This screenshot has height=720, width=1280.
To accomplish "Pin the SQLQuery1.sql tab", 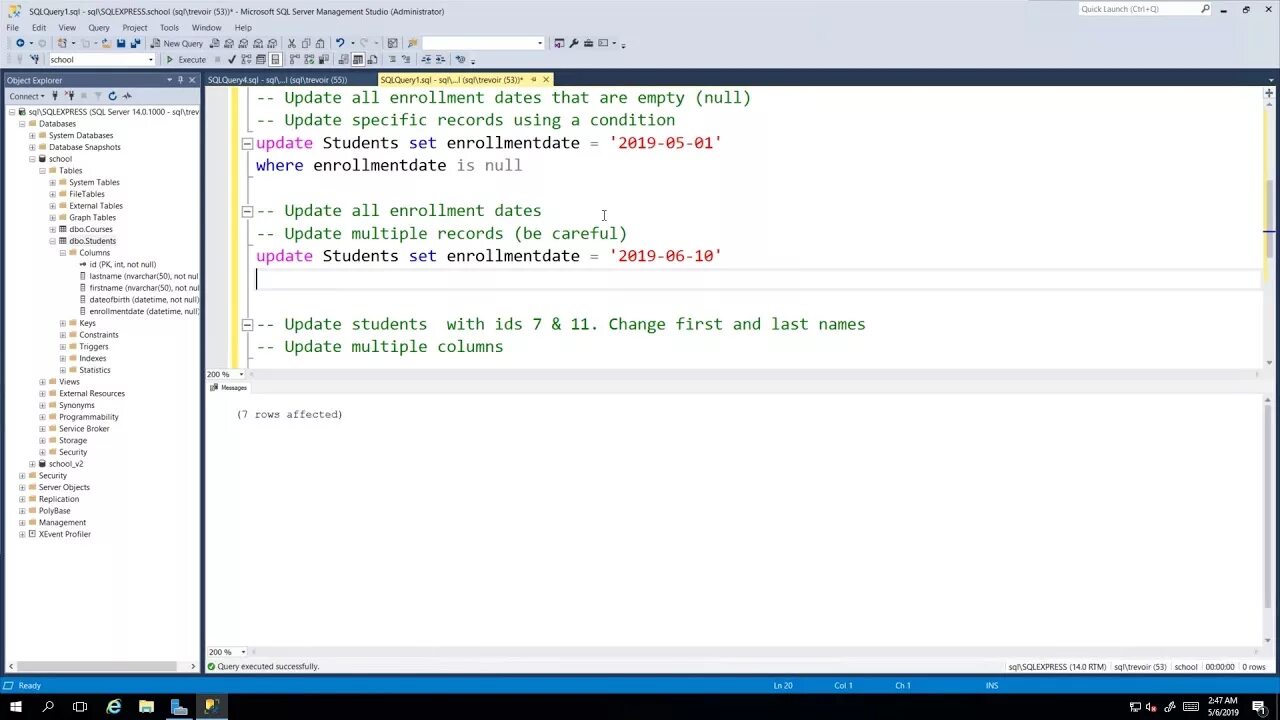I will coord(533,80).
